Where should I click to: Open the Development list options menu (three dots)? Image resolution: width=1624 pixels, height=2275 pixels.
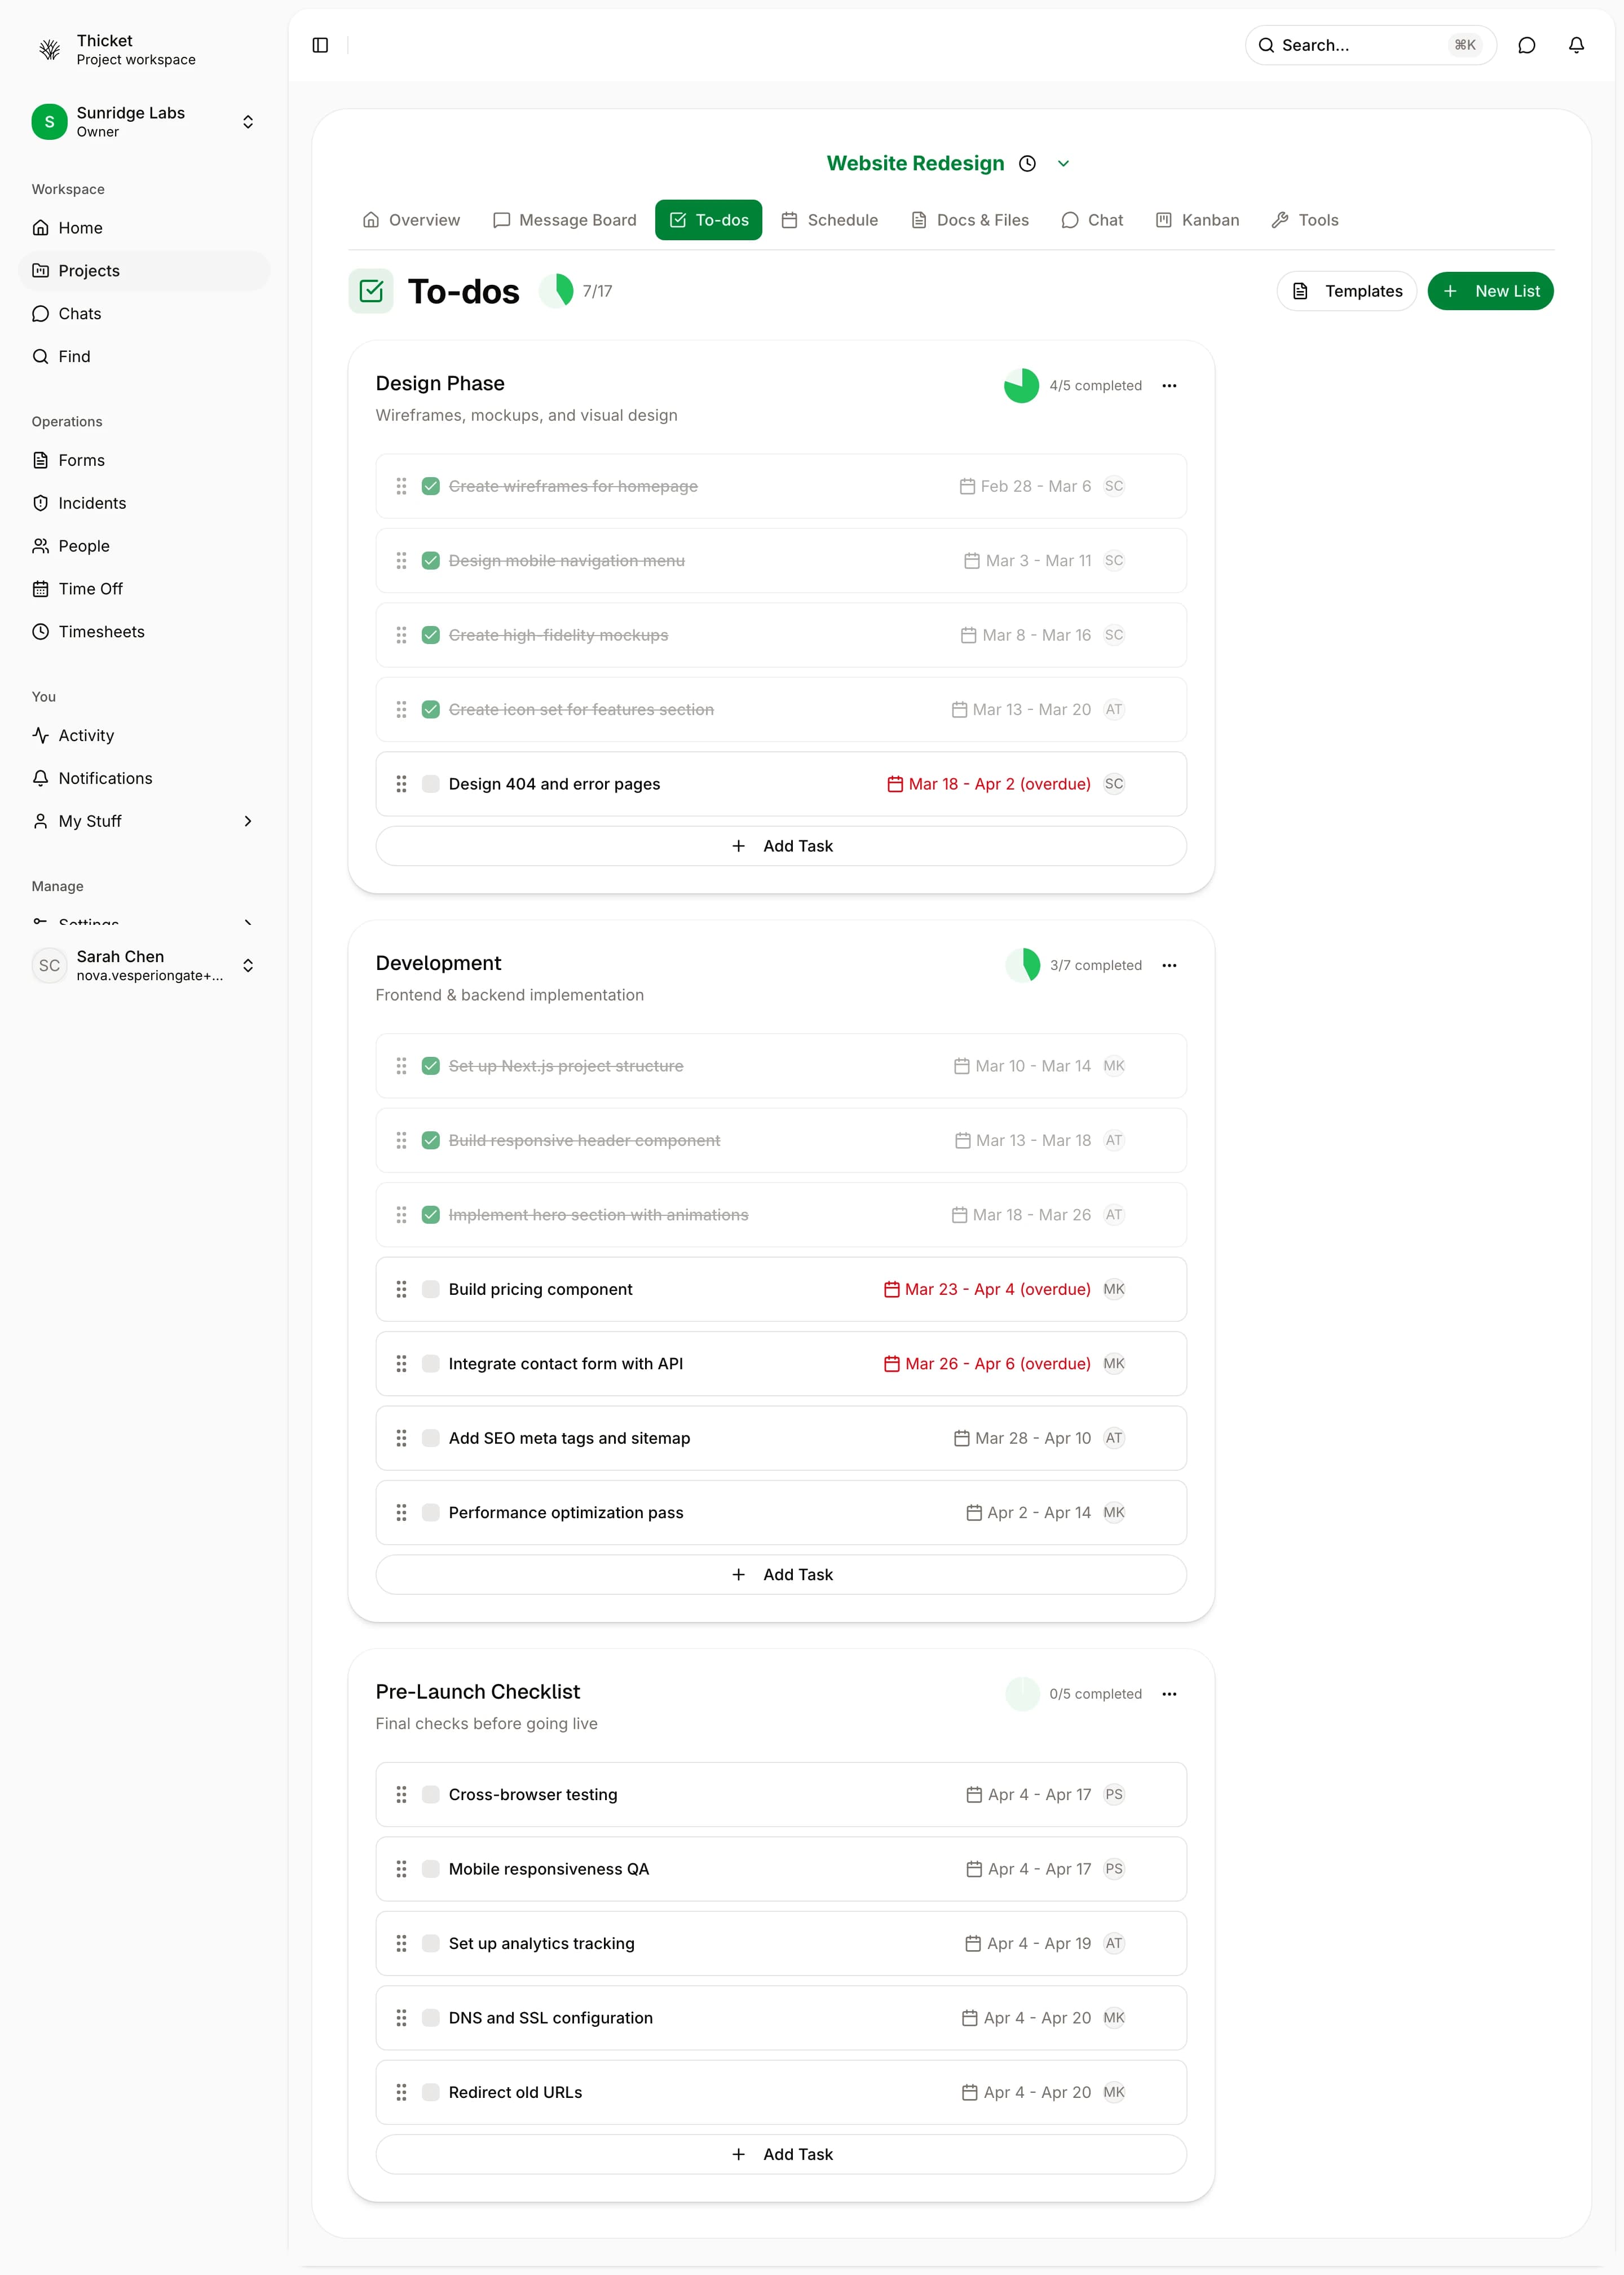tap(1169, 965)
